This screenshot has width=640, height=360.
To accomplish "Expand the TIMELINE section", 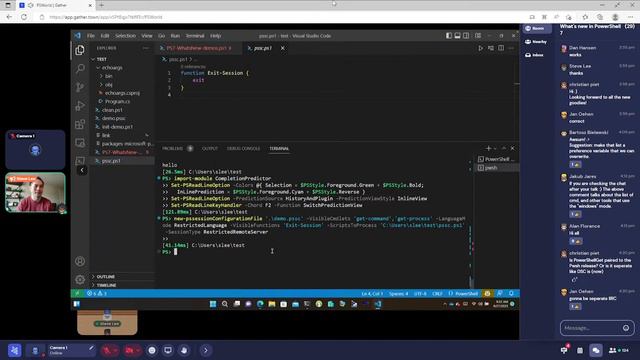I will pos(122,285).
